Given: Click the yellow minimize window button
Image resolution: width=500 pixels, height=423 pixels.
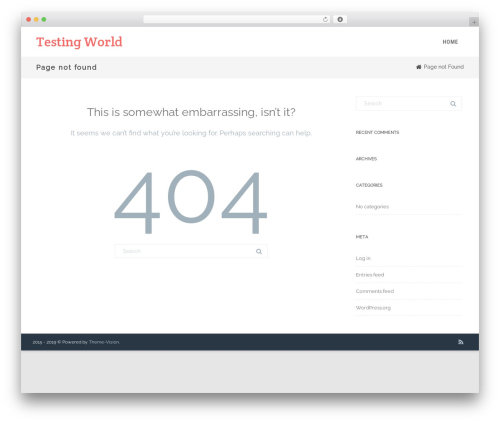Looking at the screenshot, I should click(36, 19).
